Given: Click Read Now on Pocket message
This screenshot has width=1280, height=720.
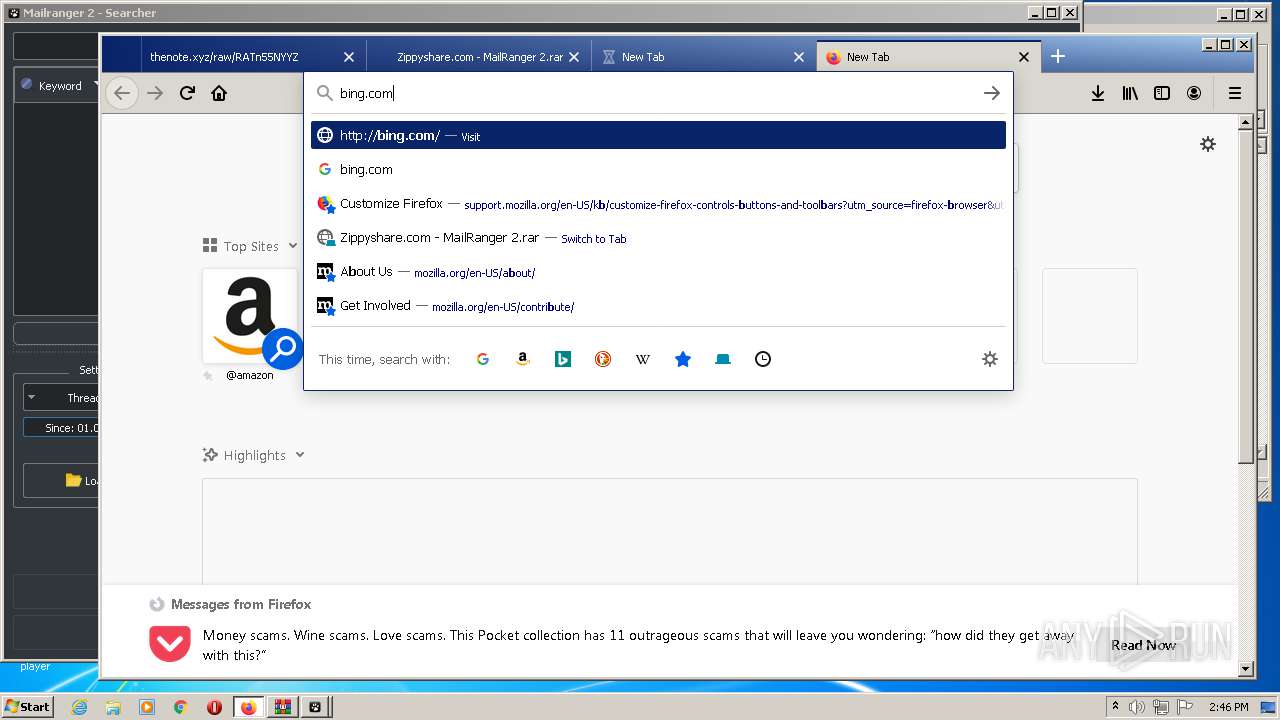Looking at the screenshot, I should pyautogui.click(x=1143, y=645).
